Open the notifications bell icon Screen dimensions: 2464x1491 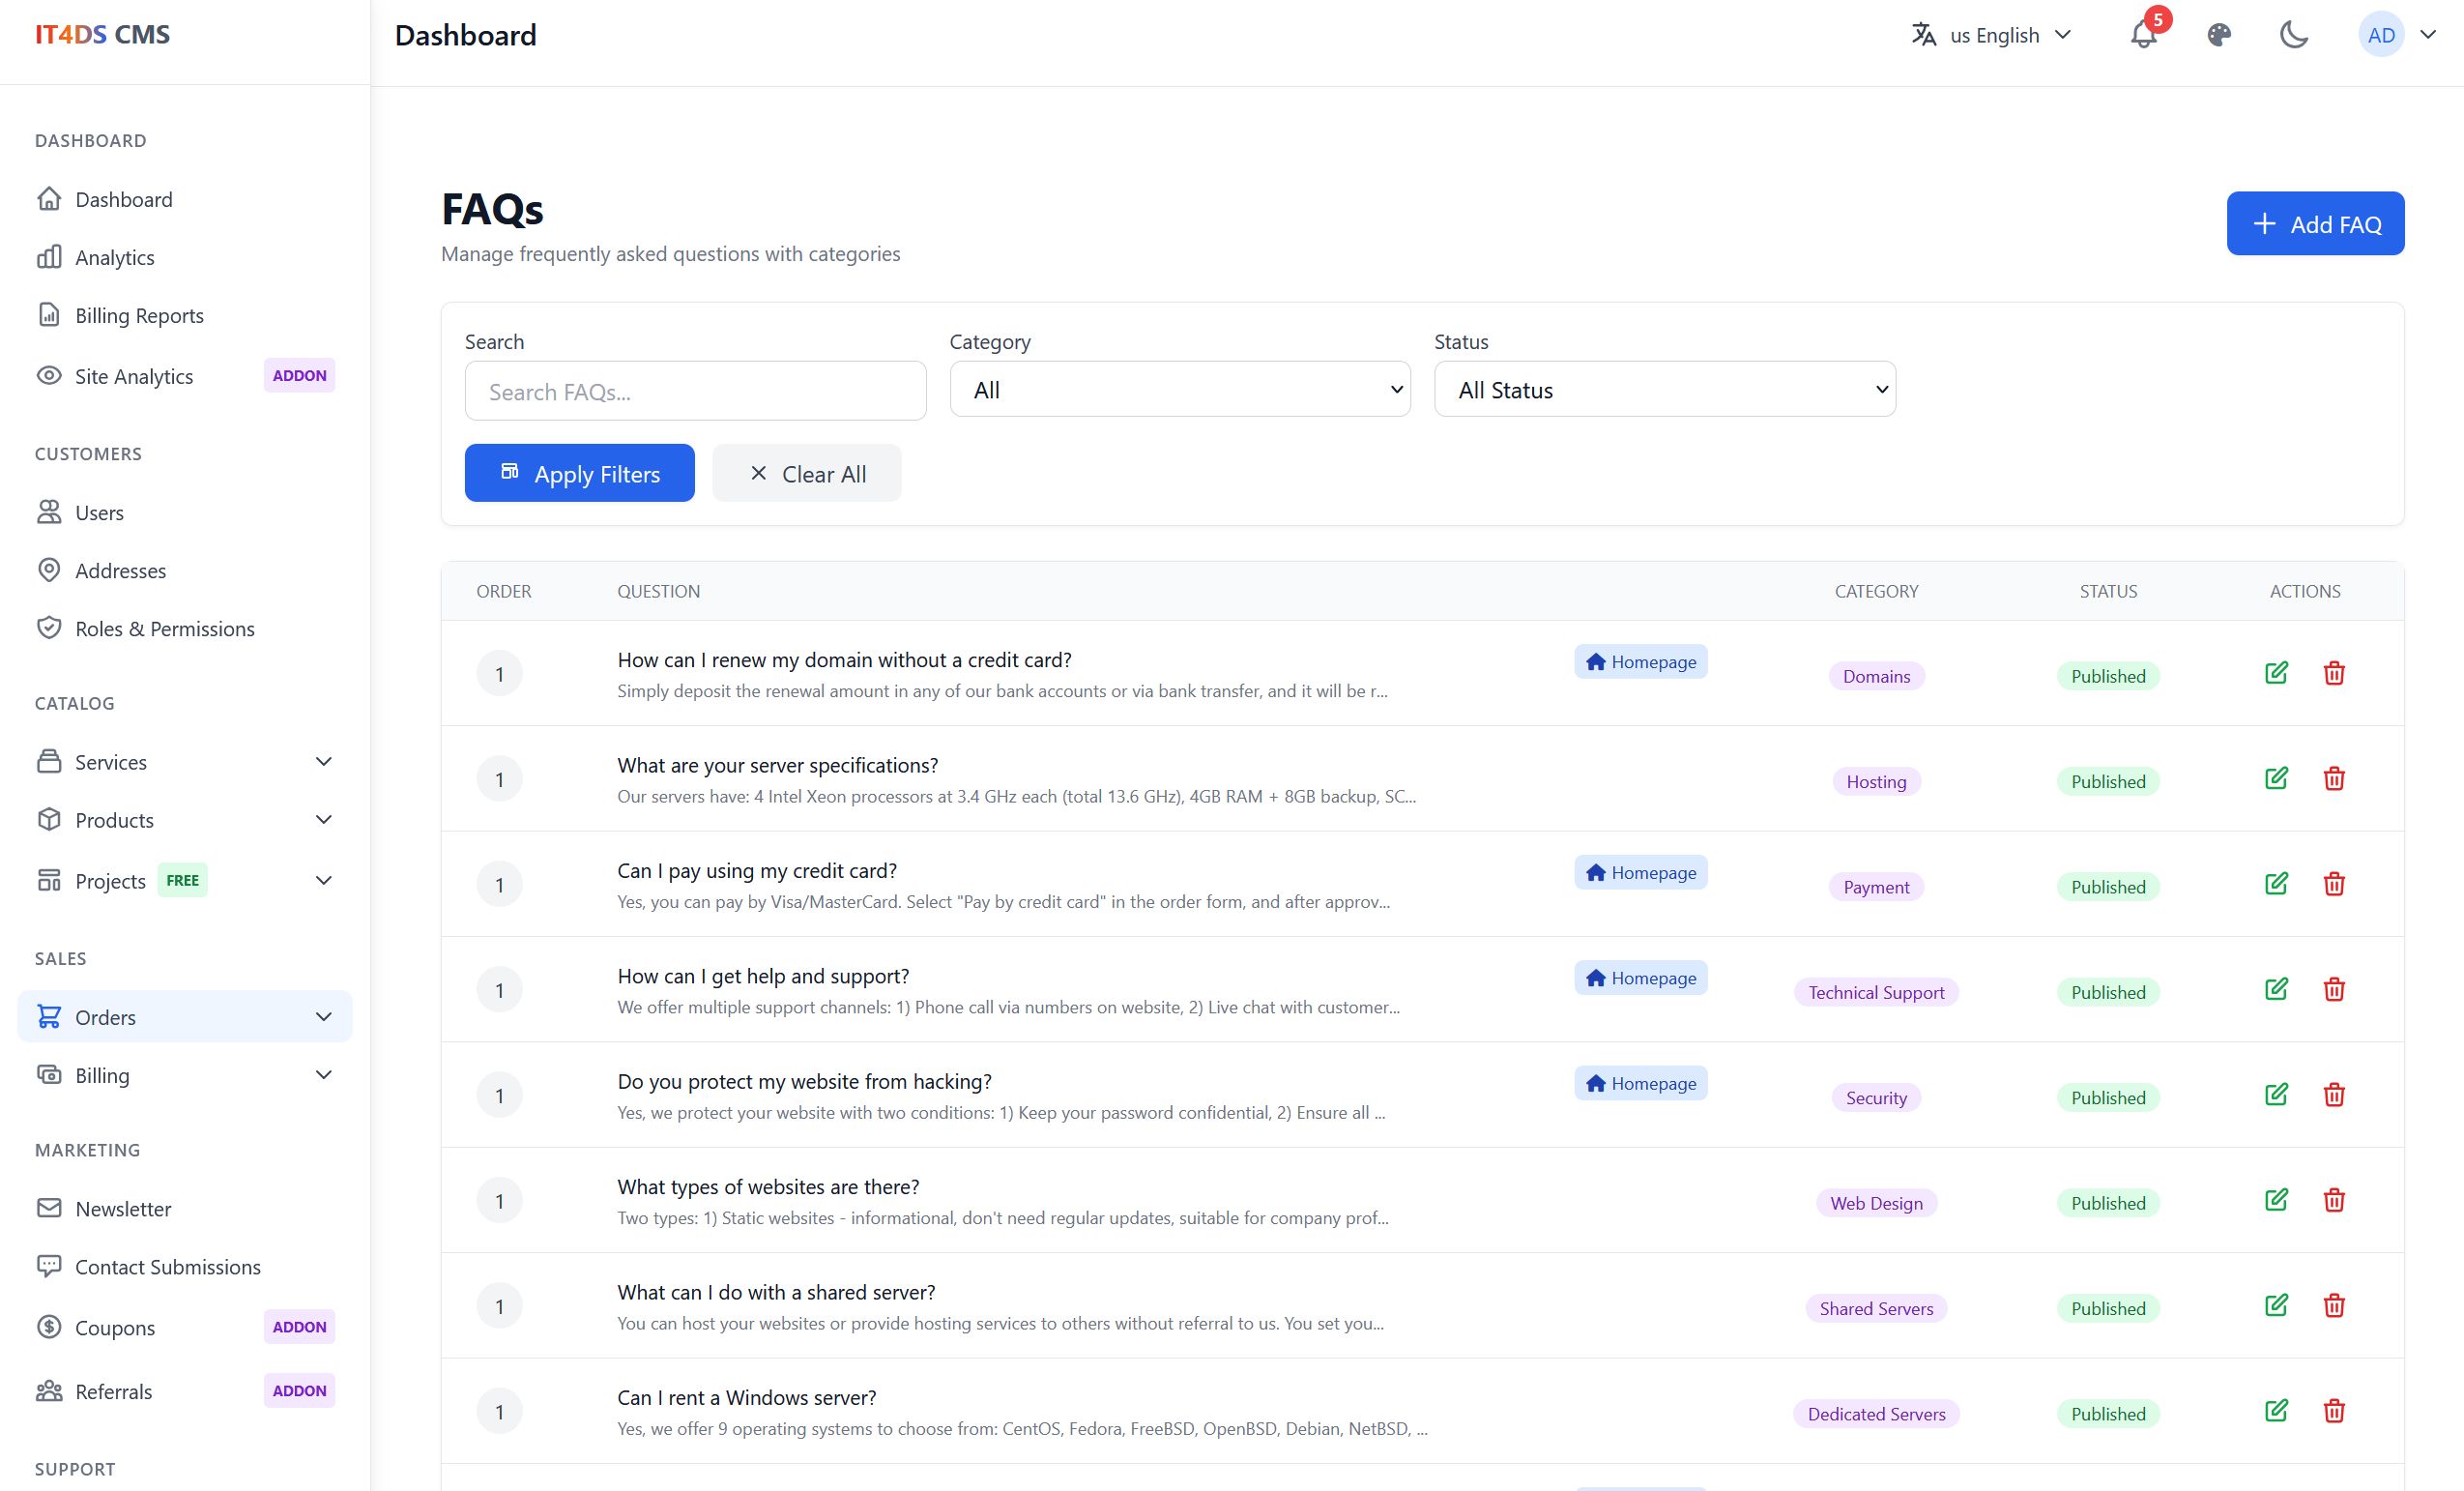[2142, 35]
